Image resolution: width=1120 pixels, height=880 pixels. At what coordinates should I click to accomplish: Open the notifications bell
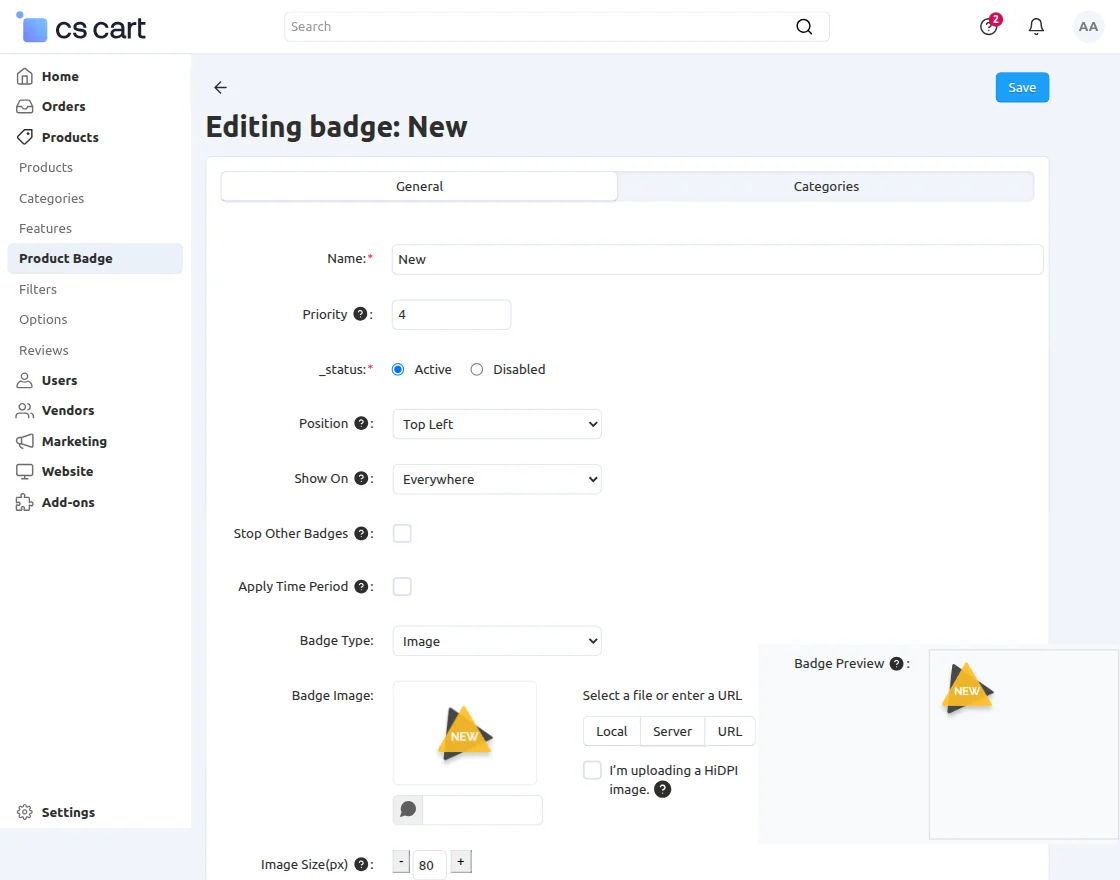pyautogui.click(x=1036, y=27)
